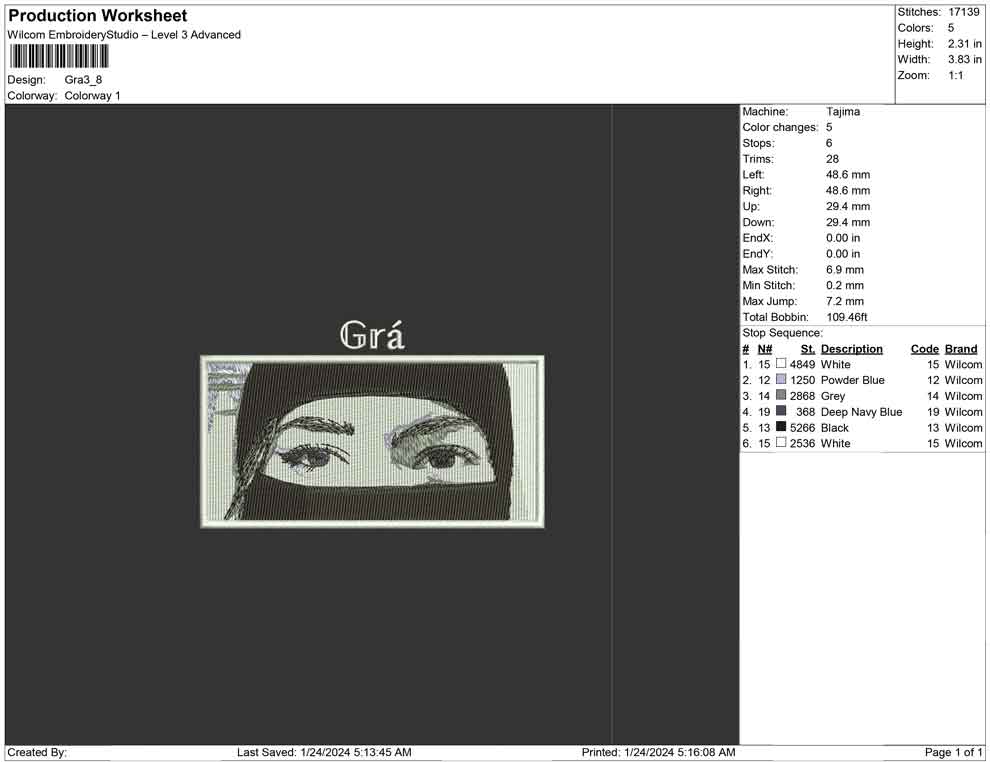Click the Page 1 of 1 indicator
This screenshot has height=762, width=990.
click(x=953, y=752)
